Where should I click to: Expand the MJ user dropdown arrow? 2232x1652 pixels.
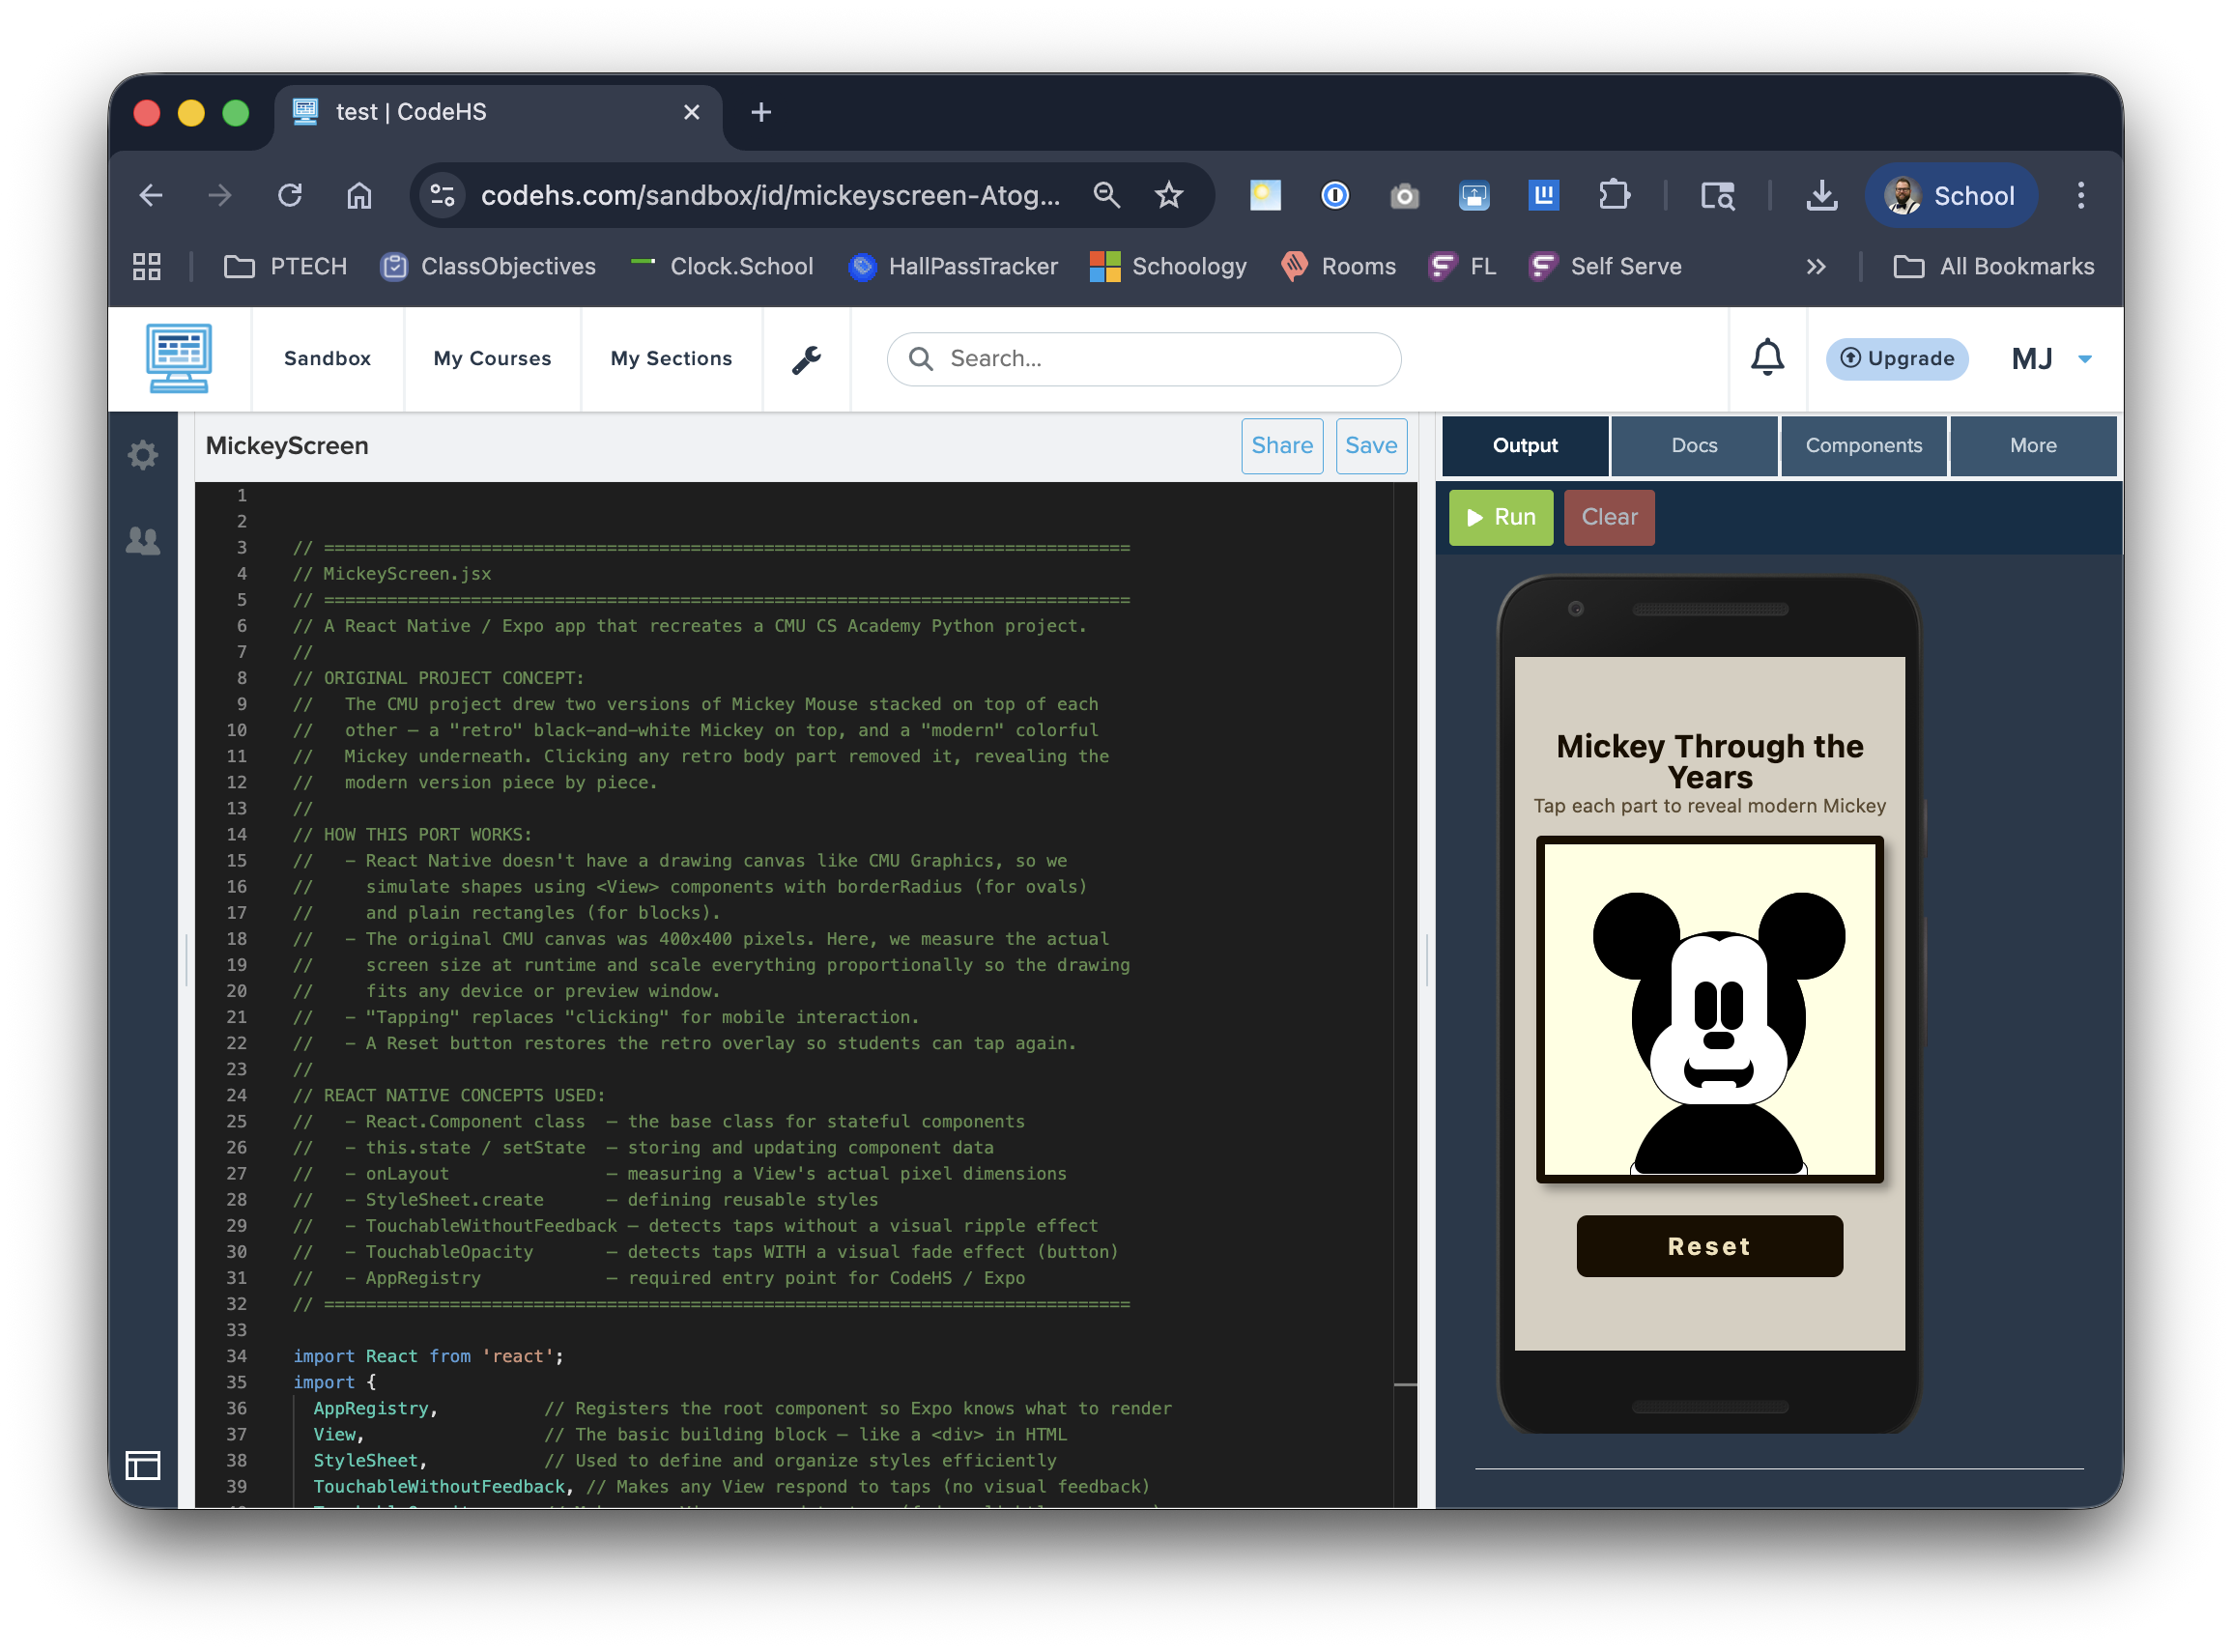pyautogui.click(x=2085, y=359)
